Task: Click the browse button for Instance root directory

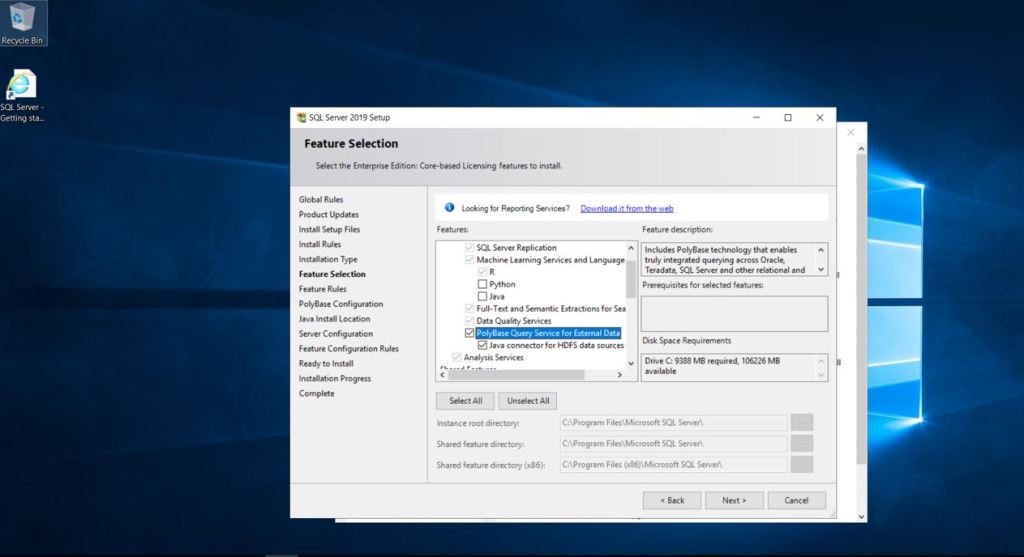Action: 801,423
